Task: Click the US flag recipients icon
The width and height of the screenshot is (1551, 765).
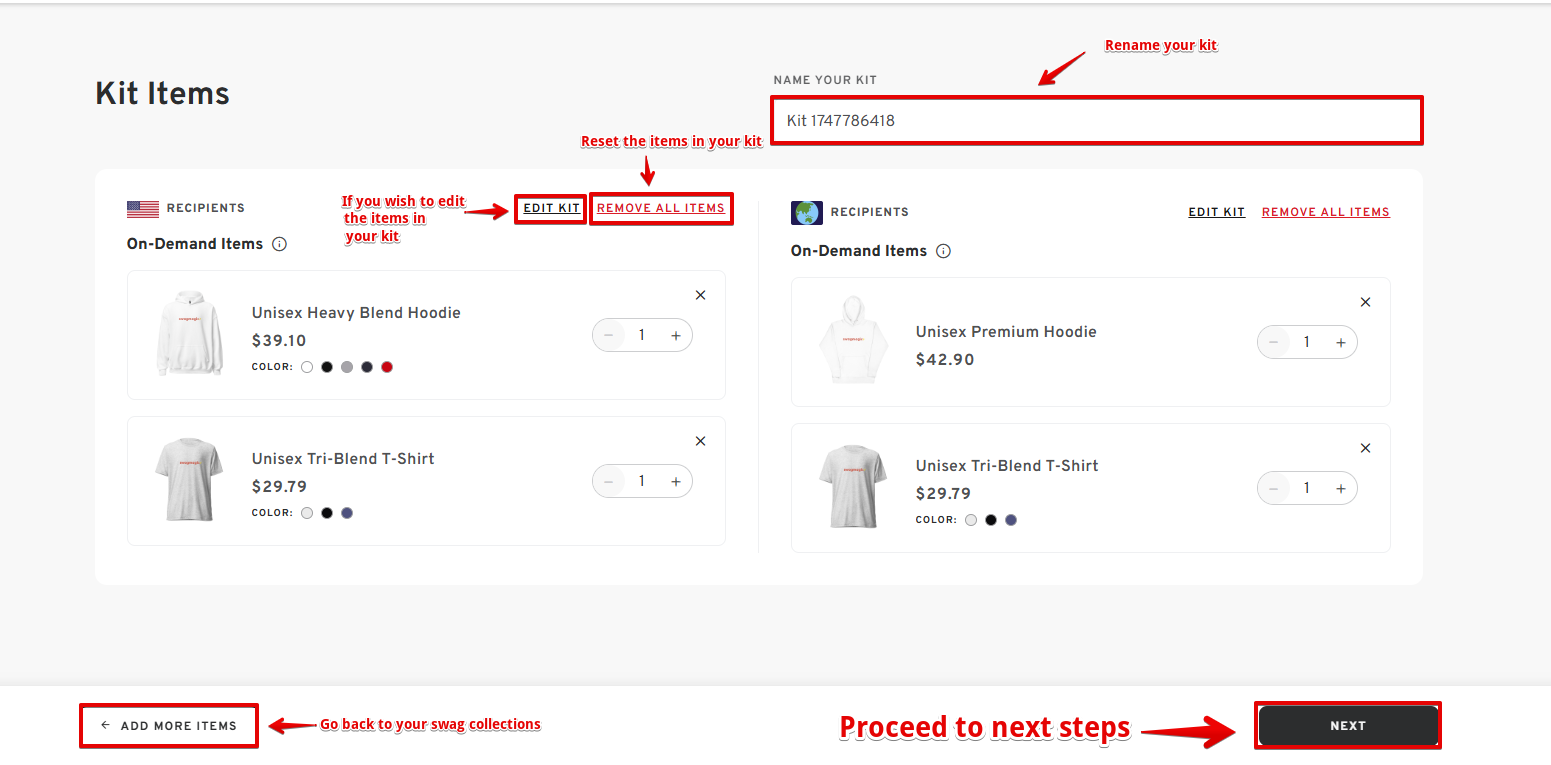Action: (143, 209)
